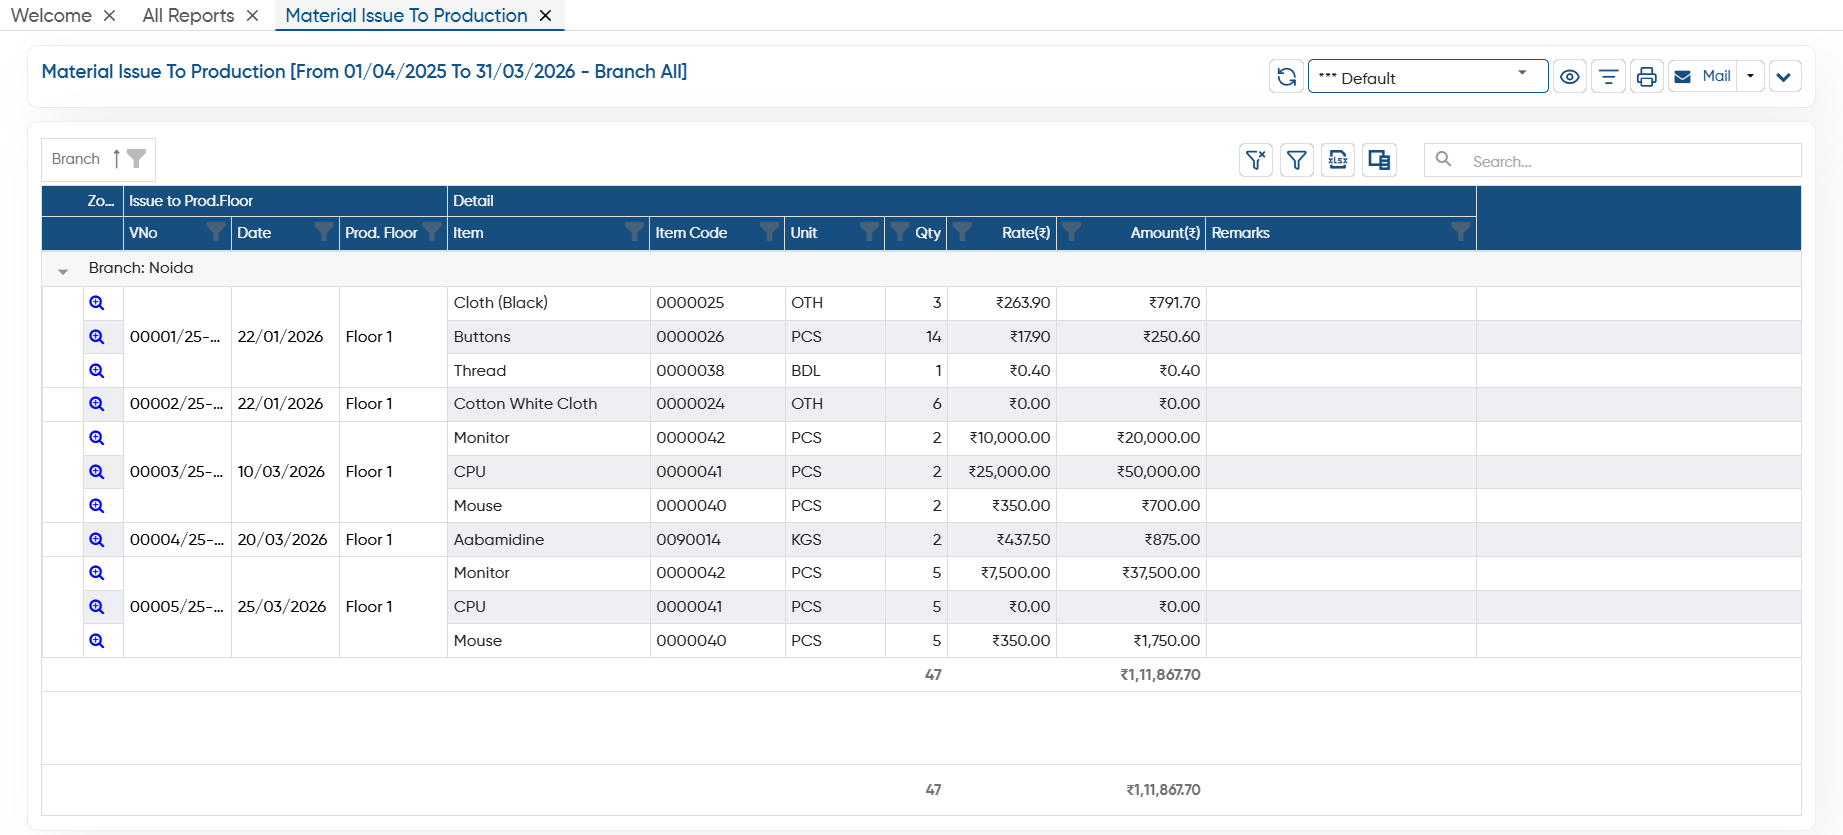Zoom into the Thread row

click(97, 371)
